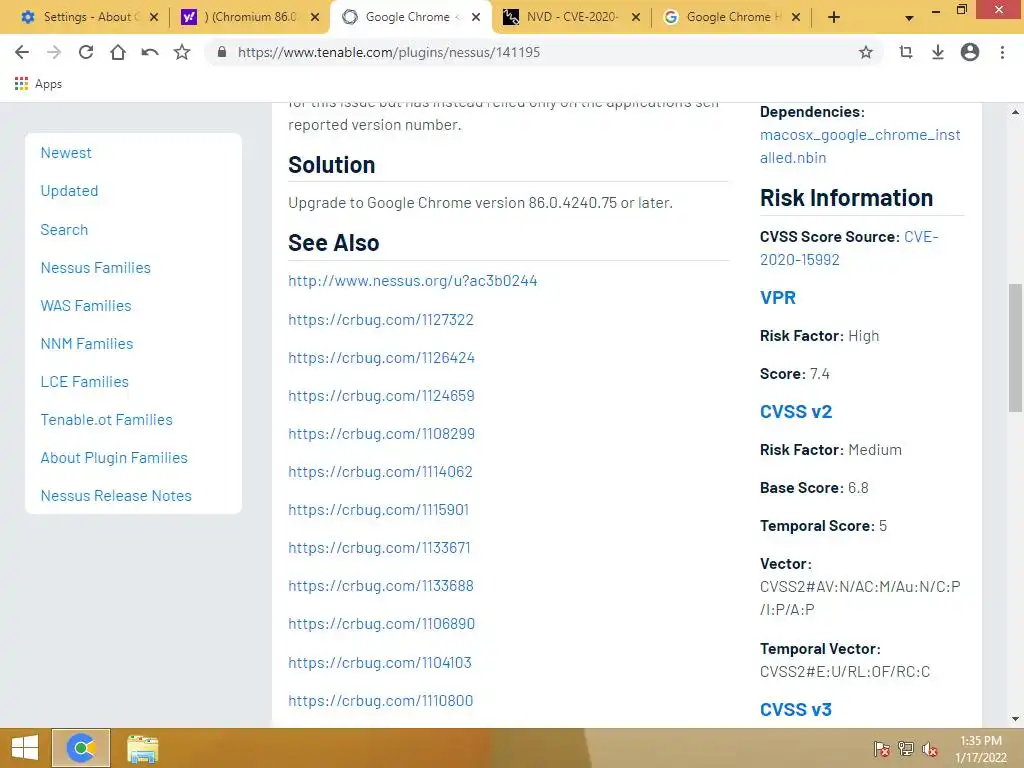Switch to the NVD - CVE-2020 tab

[x=571, y=17]
